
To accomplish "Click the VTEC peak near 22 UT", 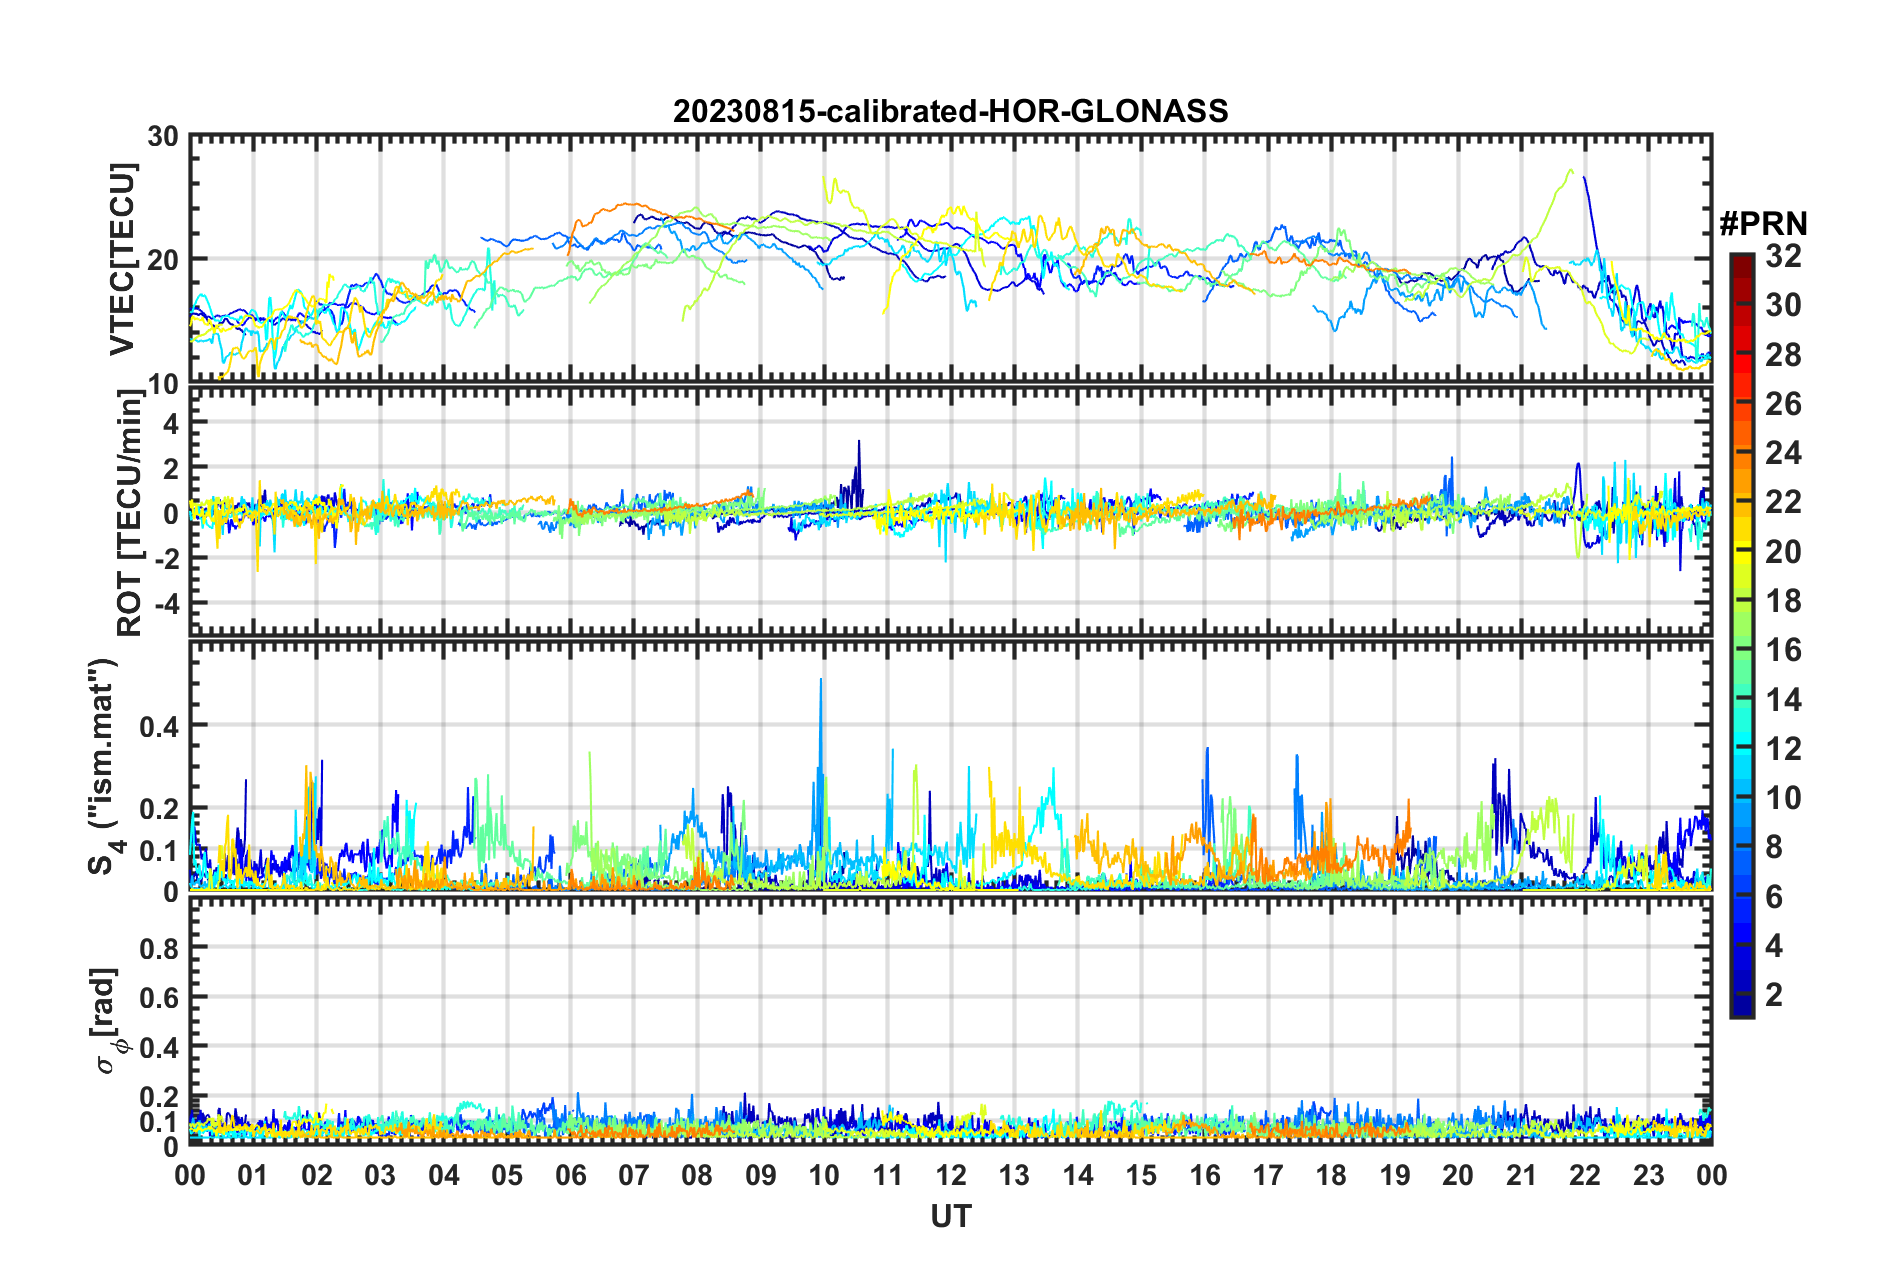I will tap(1584, 180).
